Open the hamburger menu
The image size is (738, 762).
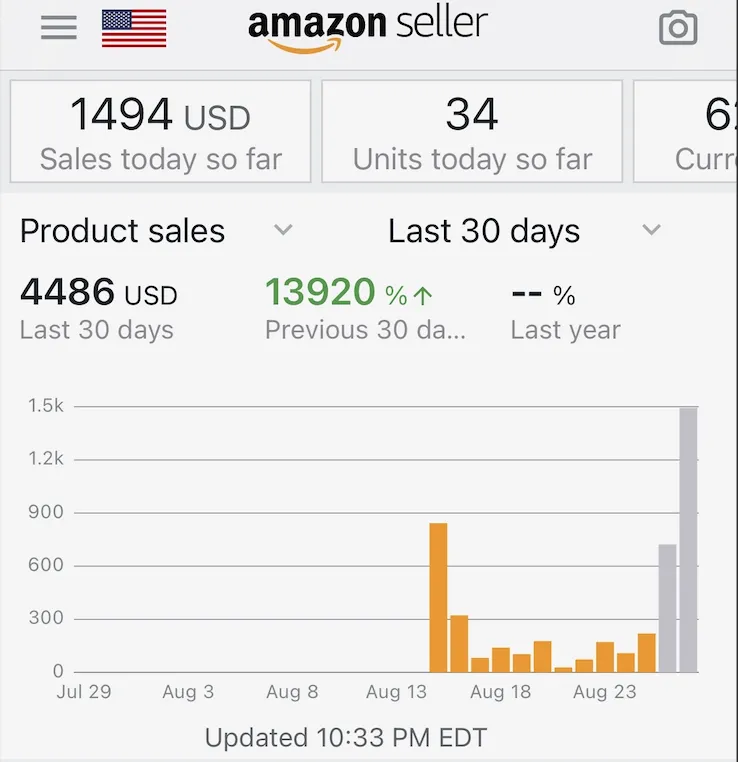coord(58,27)
